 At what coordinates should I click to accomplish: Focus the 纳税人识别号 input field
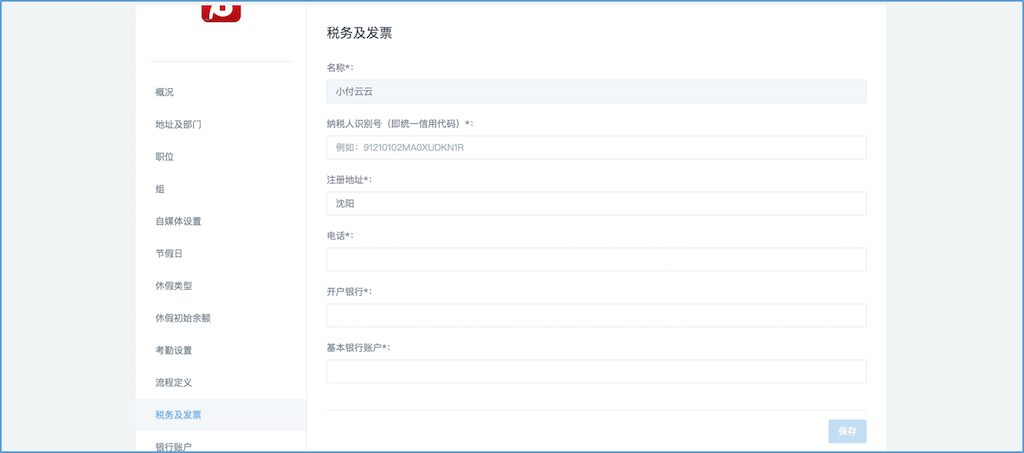596,148
